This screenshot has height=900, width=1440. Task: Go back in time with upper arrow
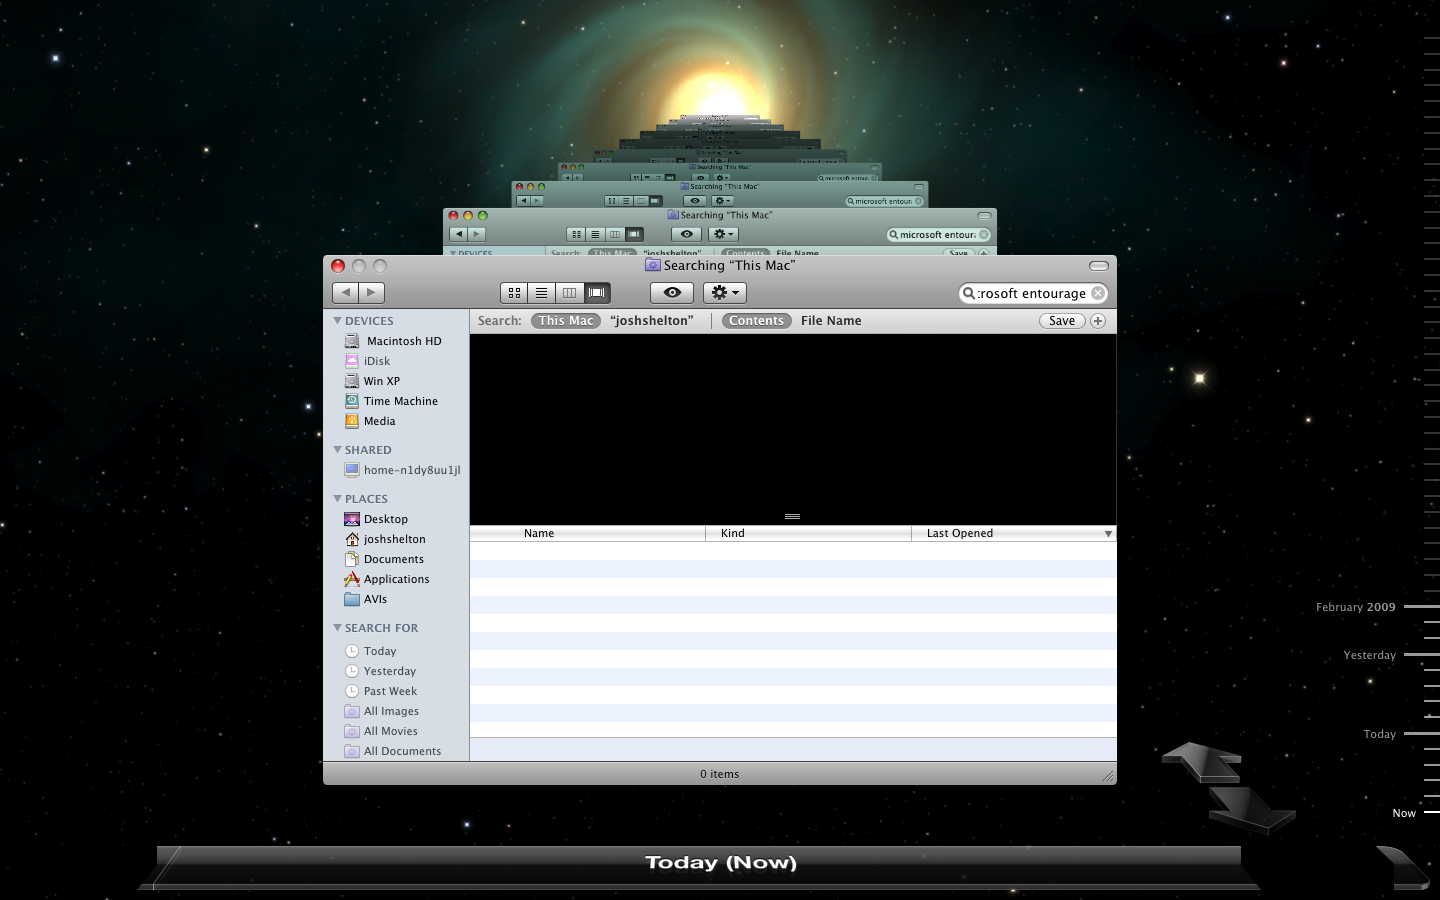point(1203,762)
